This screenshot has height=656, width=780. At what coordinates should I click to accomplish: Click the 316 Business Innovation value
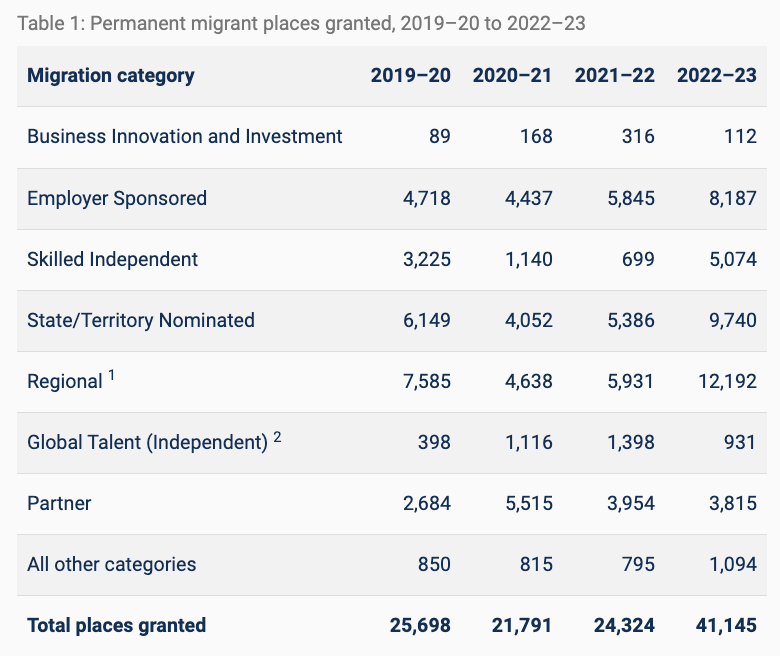pyautogui.click(x=637, y=137)
